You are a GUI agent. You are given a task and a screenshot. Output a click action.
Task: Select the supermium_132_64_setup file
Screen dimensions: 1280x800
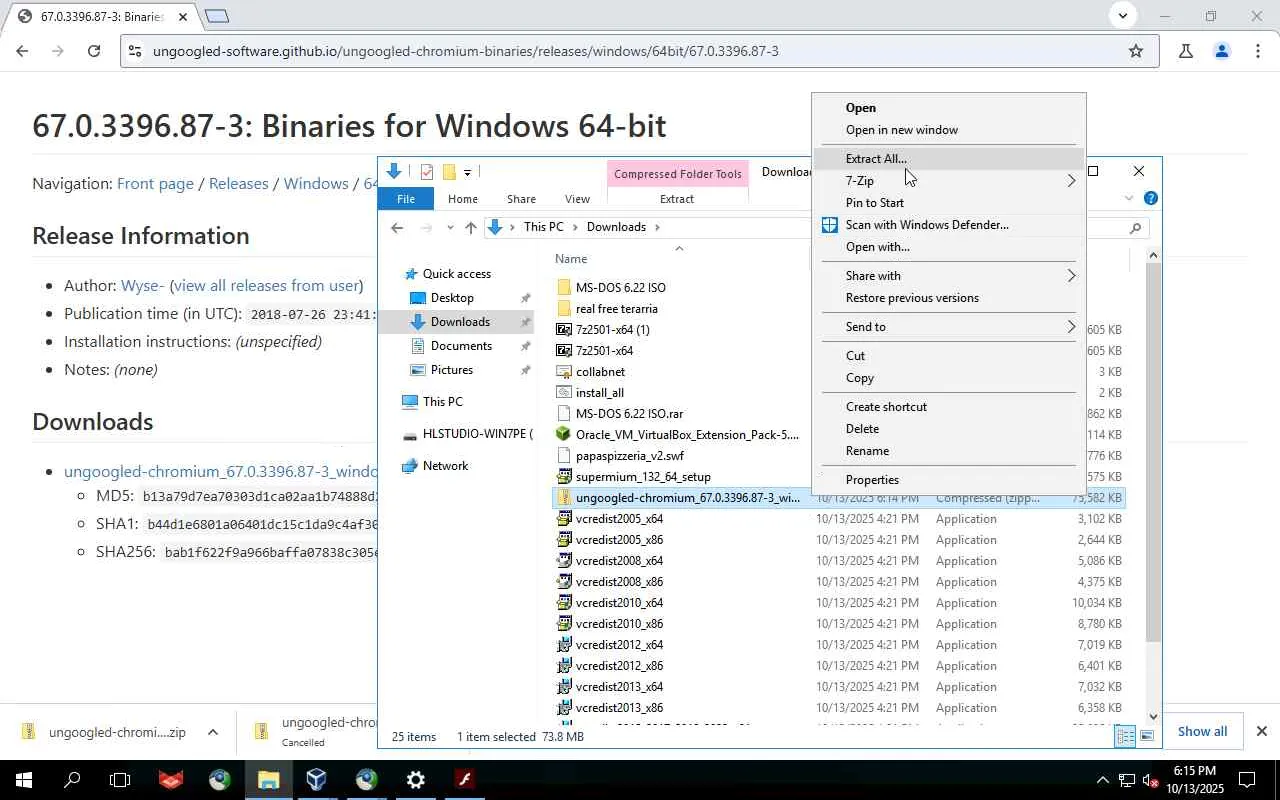643,477
